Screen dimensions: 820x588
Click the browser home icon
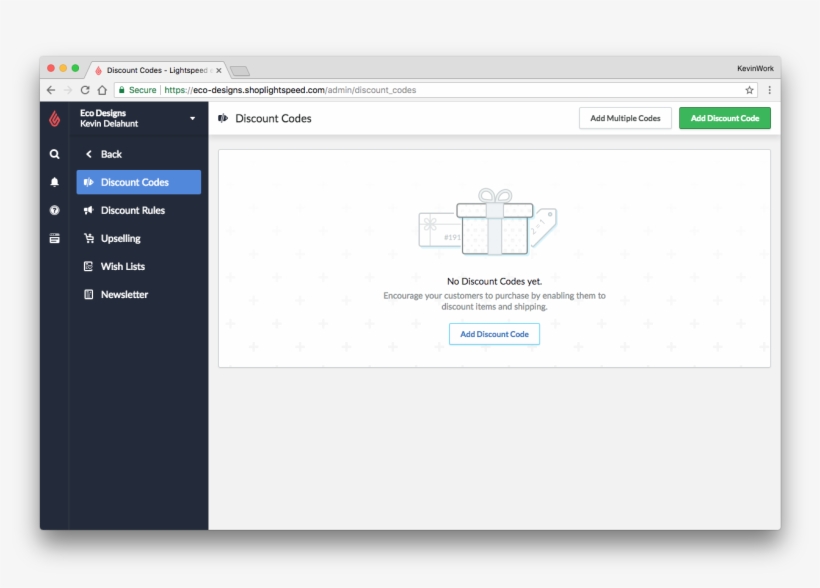102,90
